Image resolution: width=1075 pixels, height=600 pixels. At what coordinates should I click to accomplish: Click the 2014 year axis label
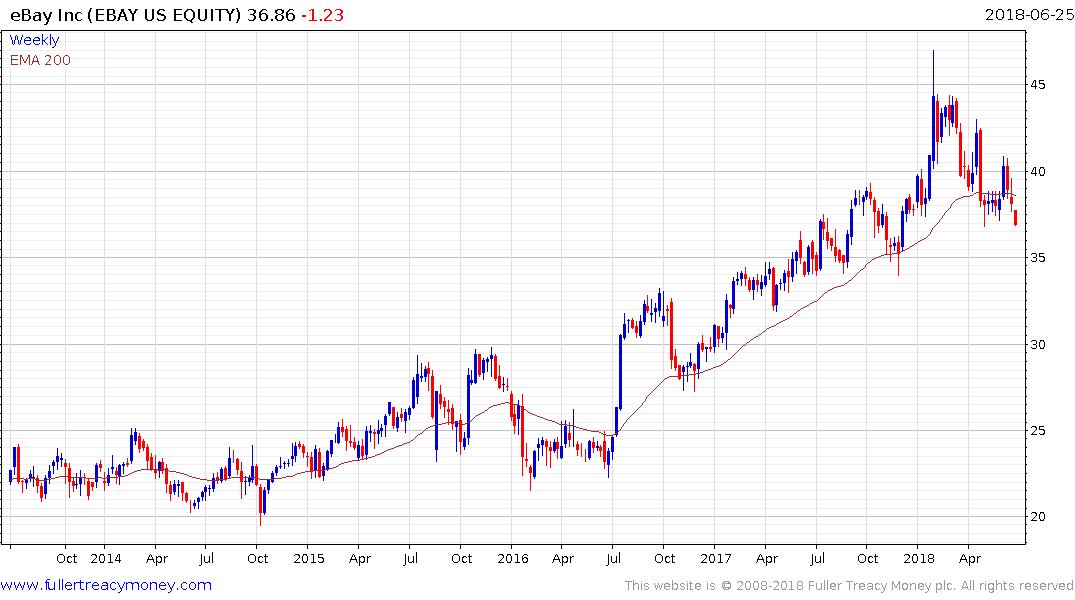pos(106,558)
